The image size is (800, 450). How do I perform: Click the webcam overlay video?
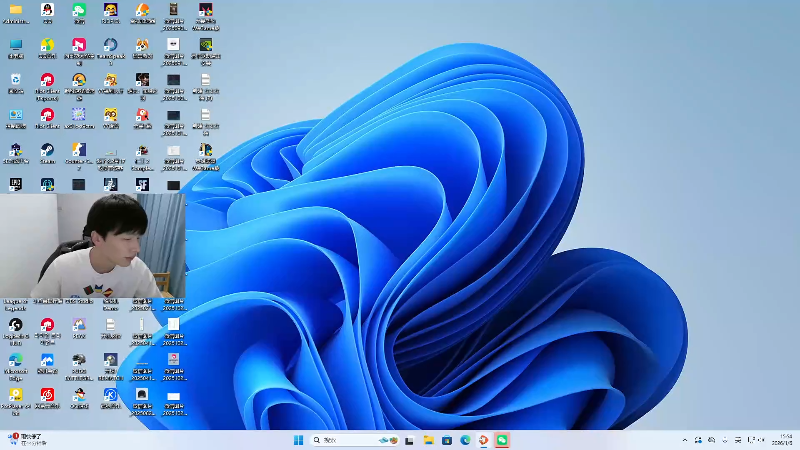click(x=93, y=245)
